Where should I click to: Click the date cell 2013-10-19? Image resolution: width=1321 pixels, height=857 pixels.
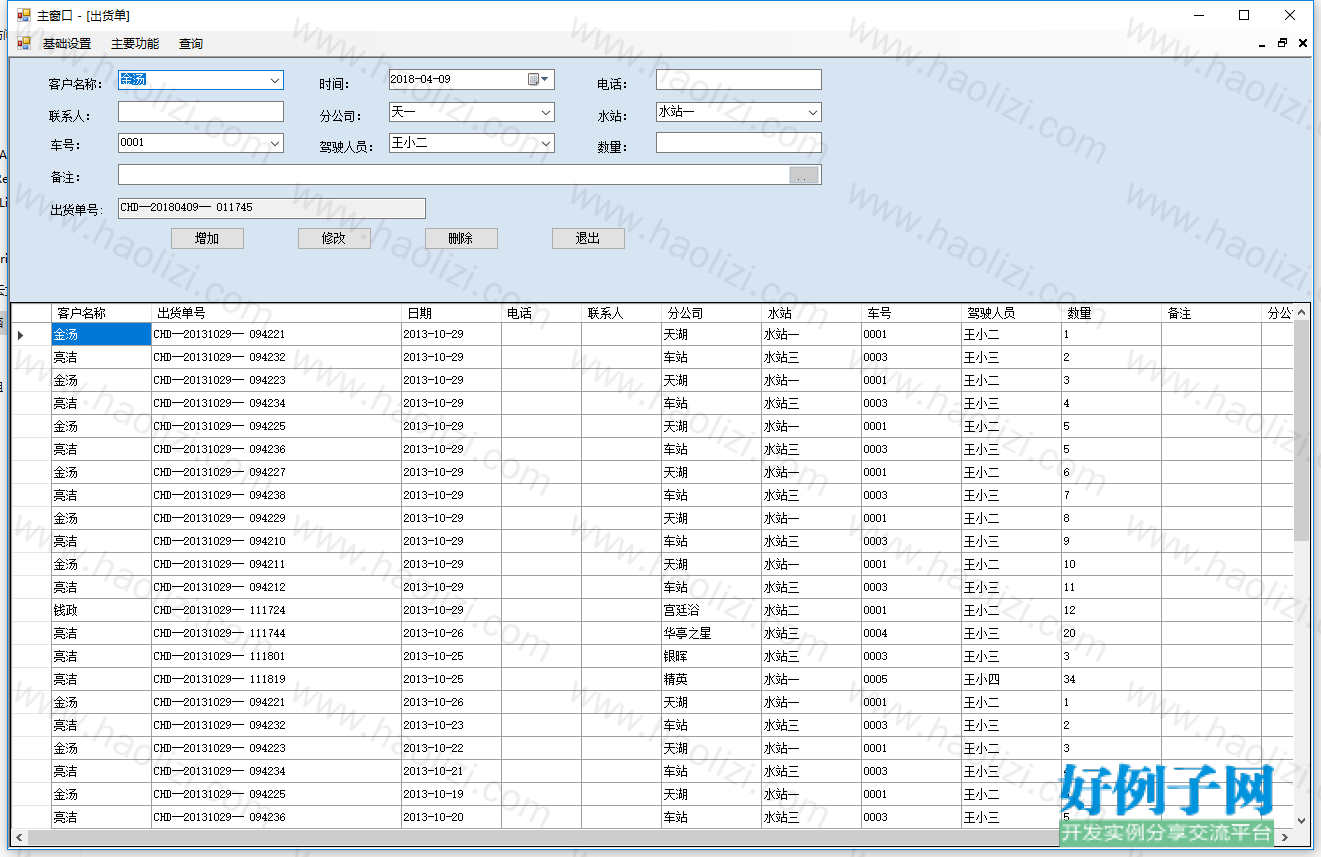click(451, 795)
